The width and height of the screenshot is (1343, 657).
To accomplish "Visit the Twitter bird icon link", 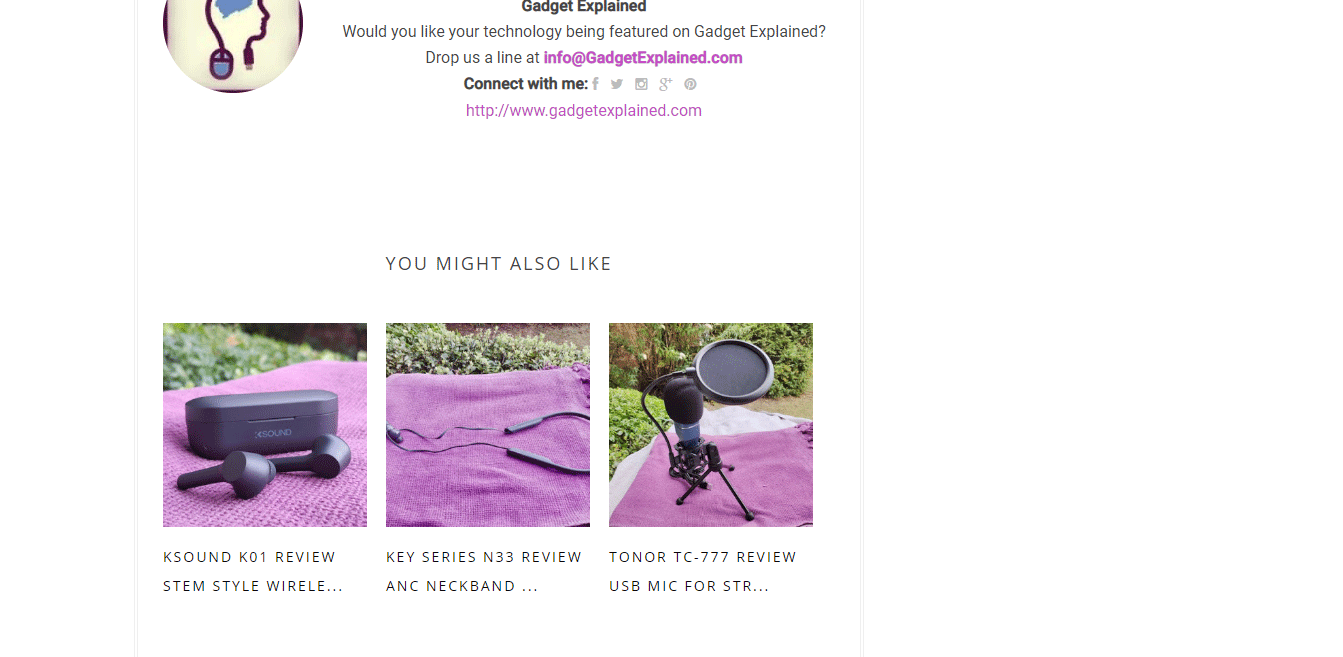I will (617, 84).
